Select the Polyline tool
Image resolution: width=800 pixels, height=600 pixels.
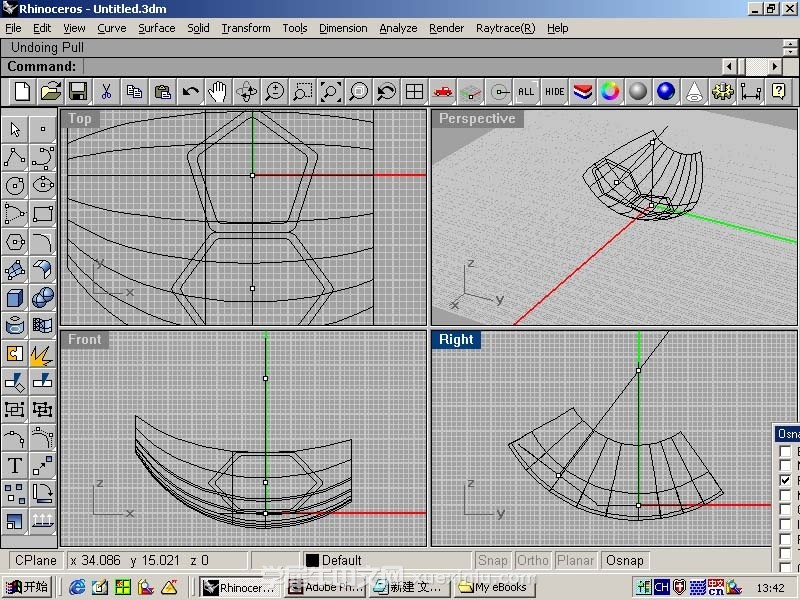(15, 157)
